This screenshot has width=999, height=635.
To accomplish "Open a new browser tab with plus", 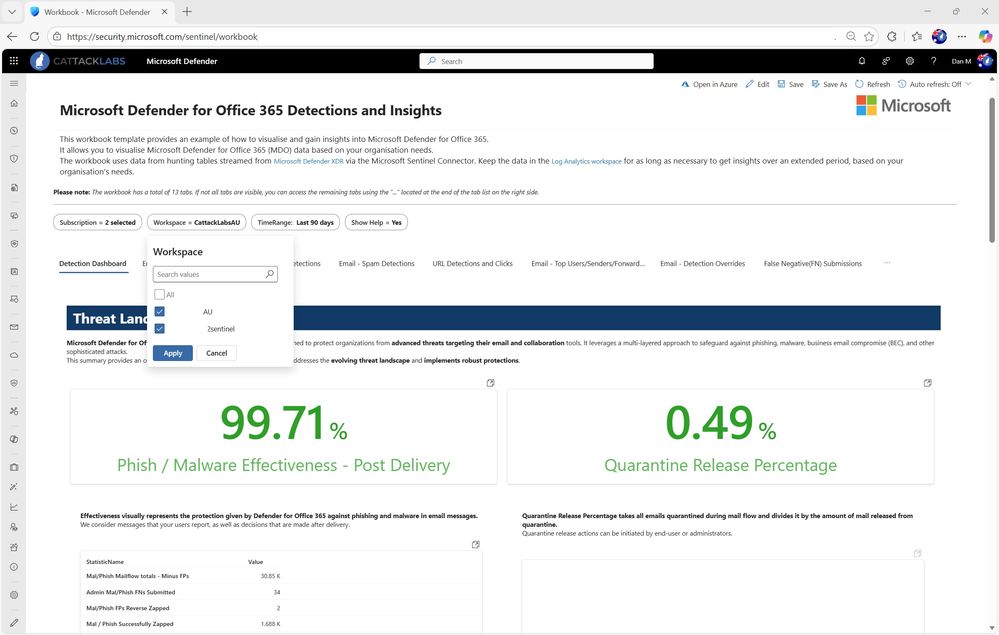I will click(x=187, y=11).
